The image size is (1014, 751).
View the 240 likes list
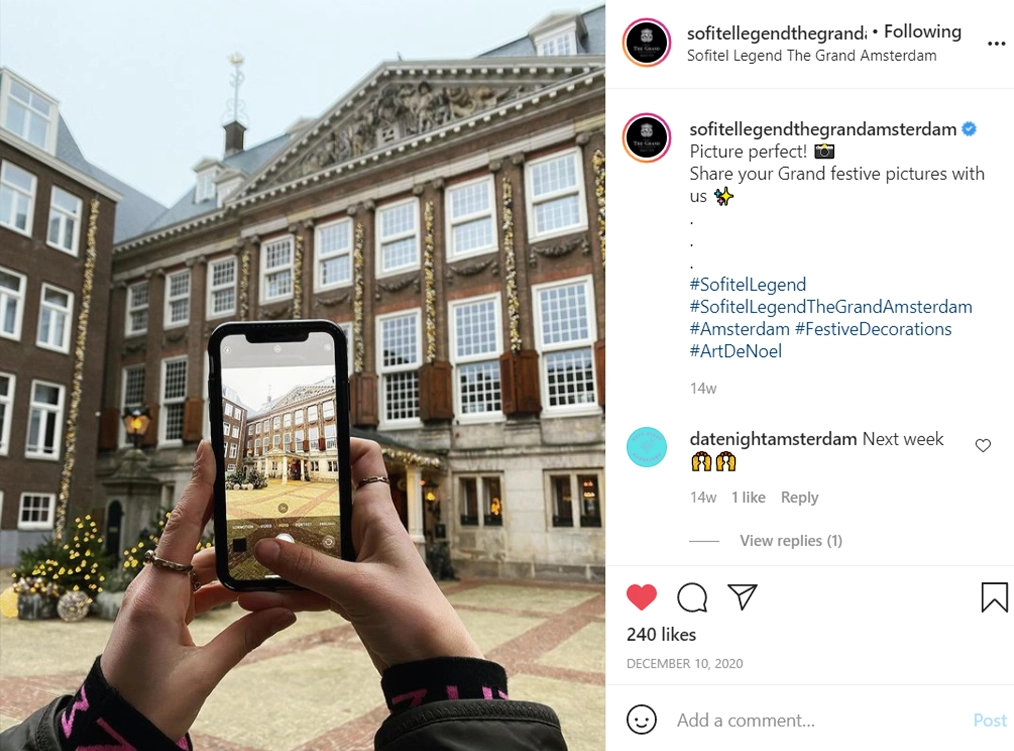click(x=661, y=634)
